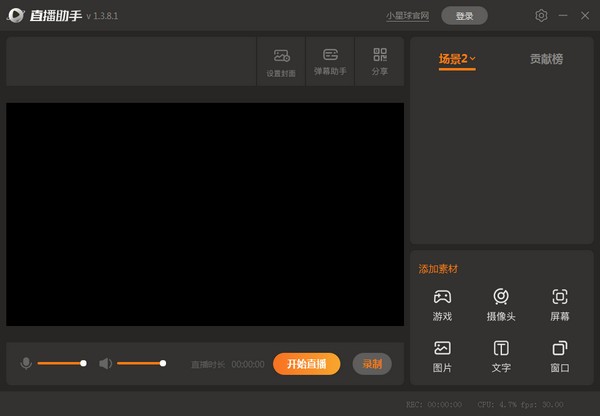Viewport: 600px width, 416px height.
Task: Mute the speaker volume icon
Action: coord(105,363)
